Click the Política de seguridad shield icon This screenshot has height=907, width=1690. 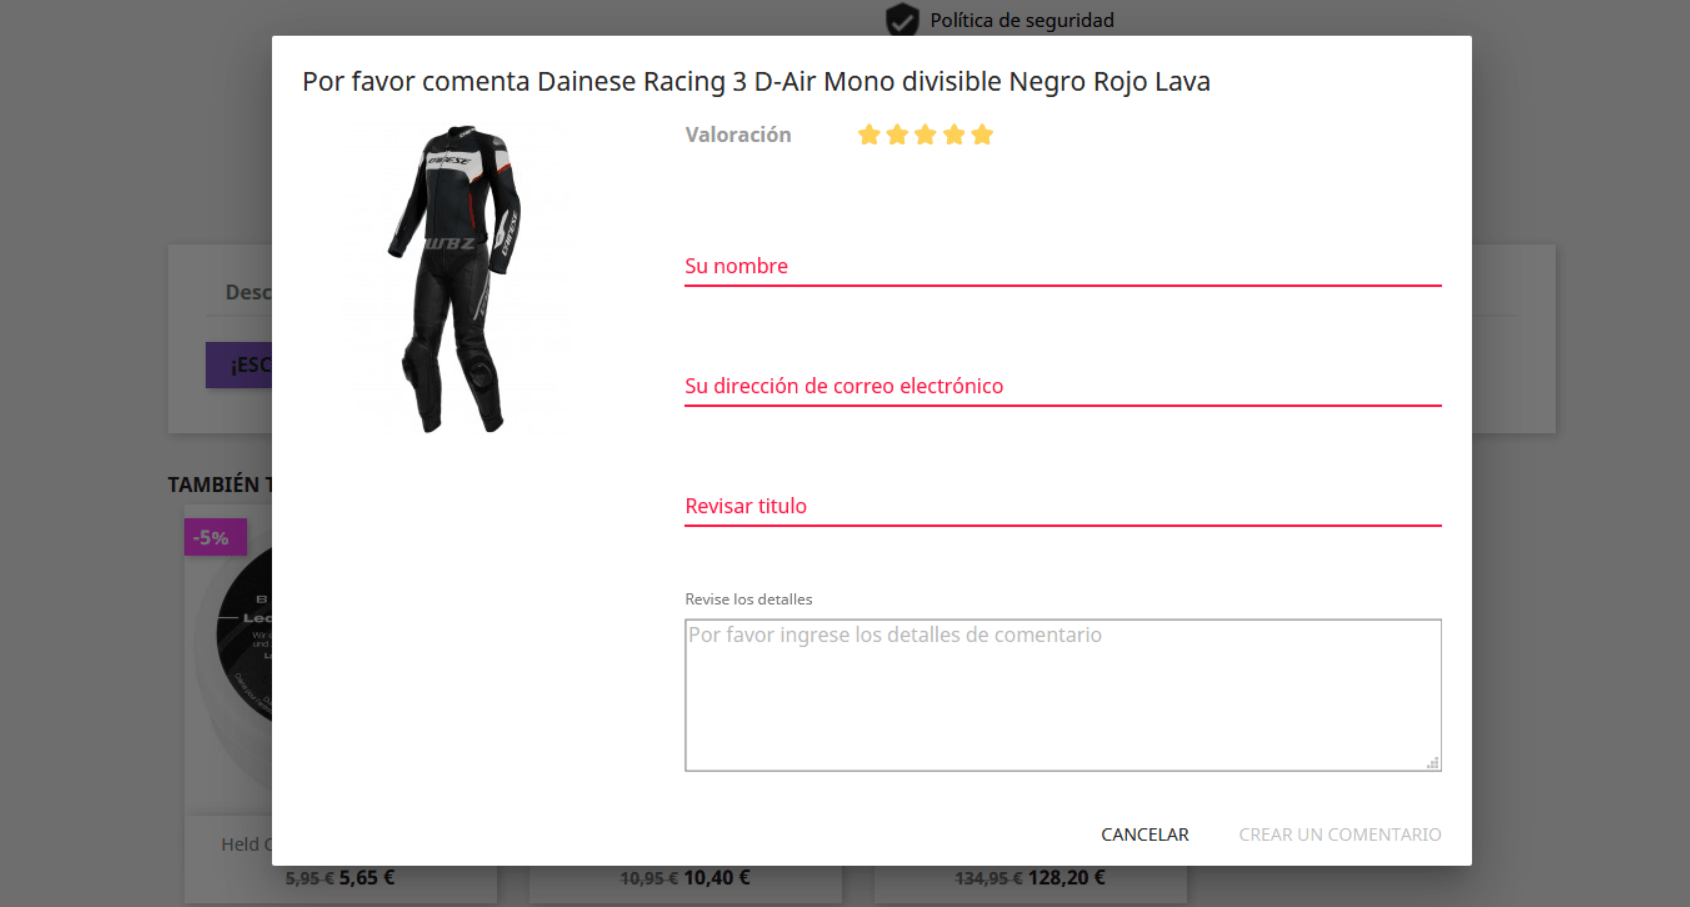point(902,20)
